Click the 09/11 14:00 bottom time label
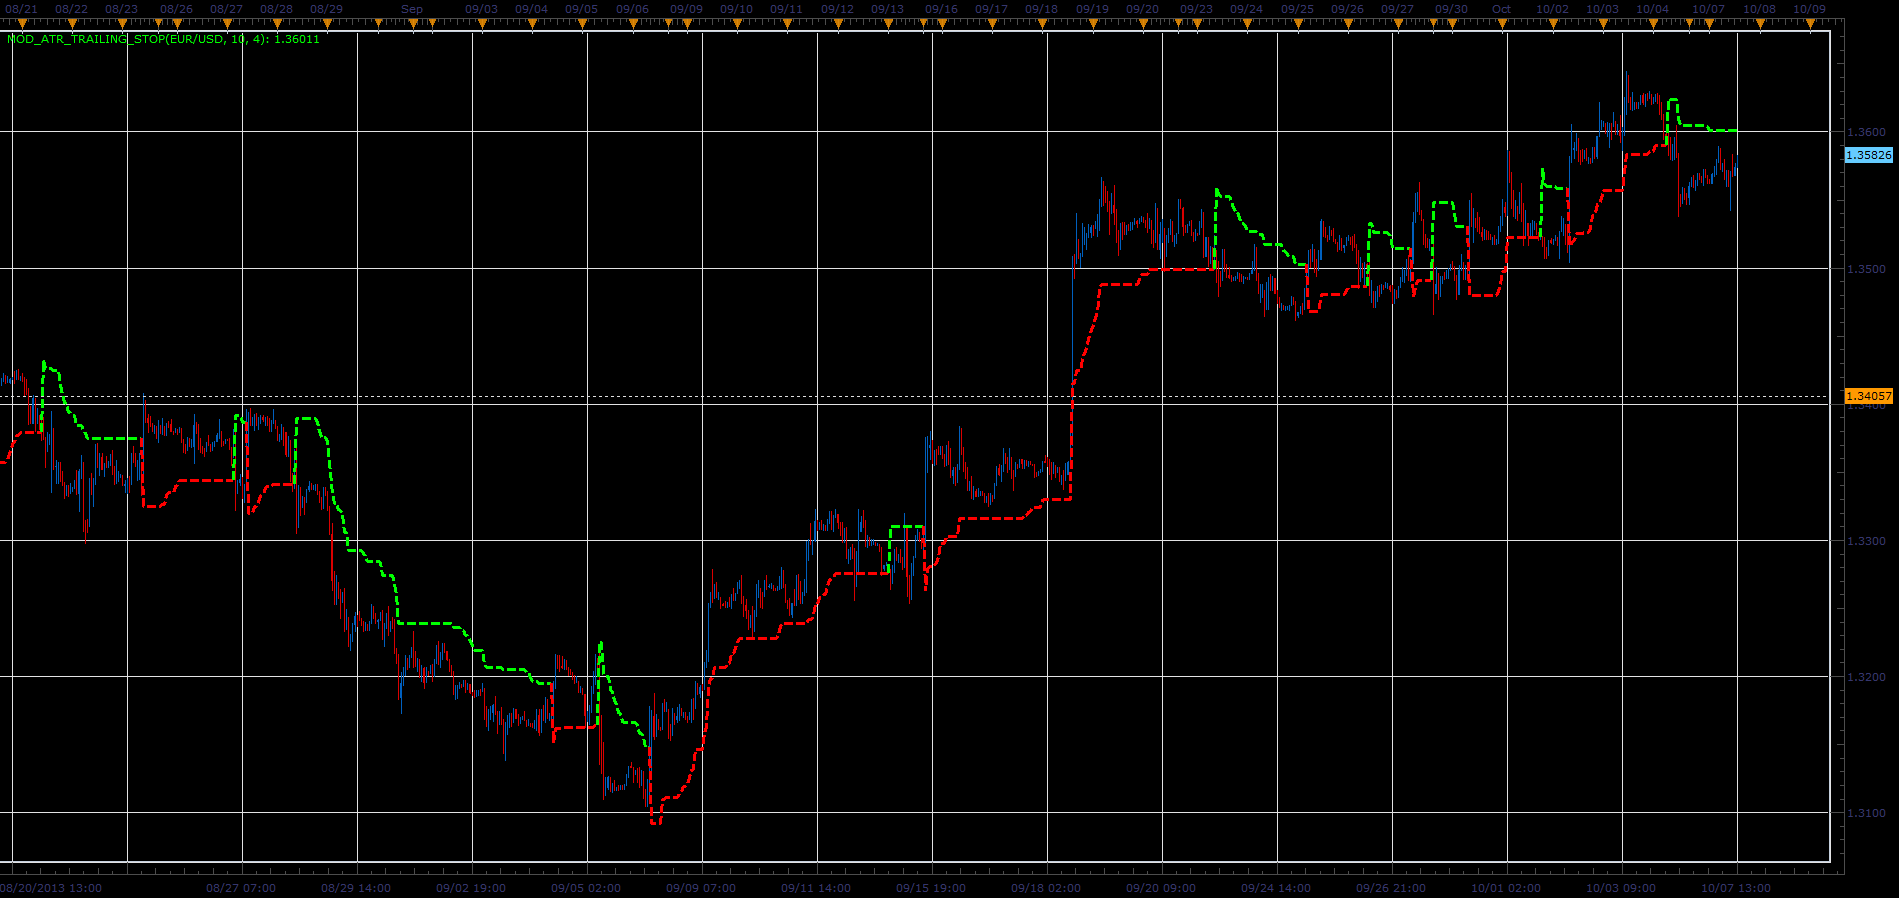 816,888
